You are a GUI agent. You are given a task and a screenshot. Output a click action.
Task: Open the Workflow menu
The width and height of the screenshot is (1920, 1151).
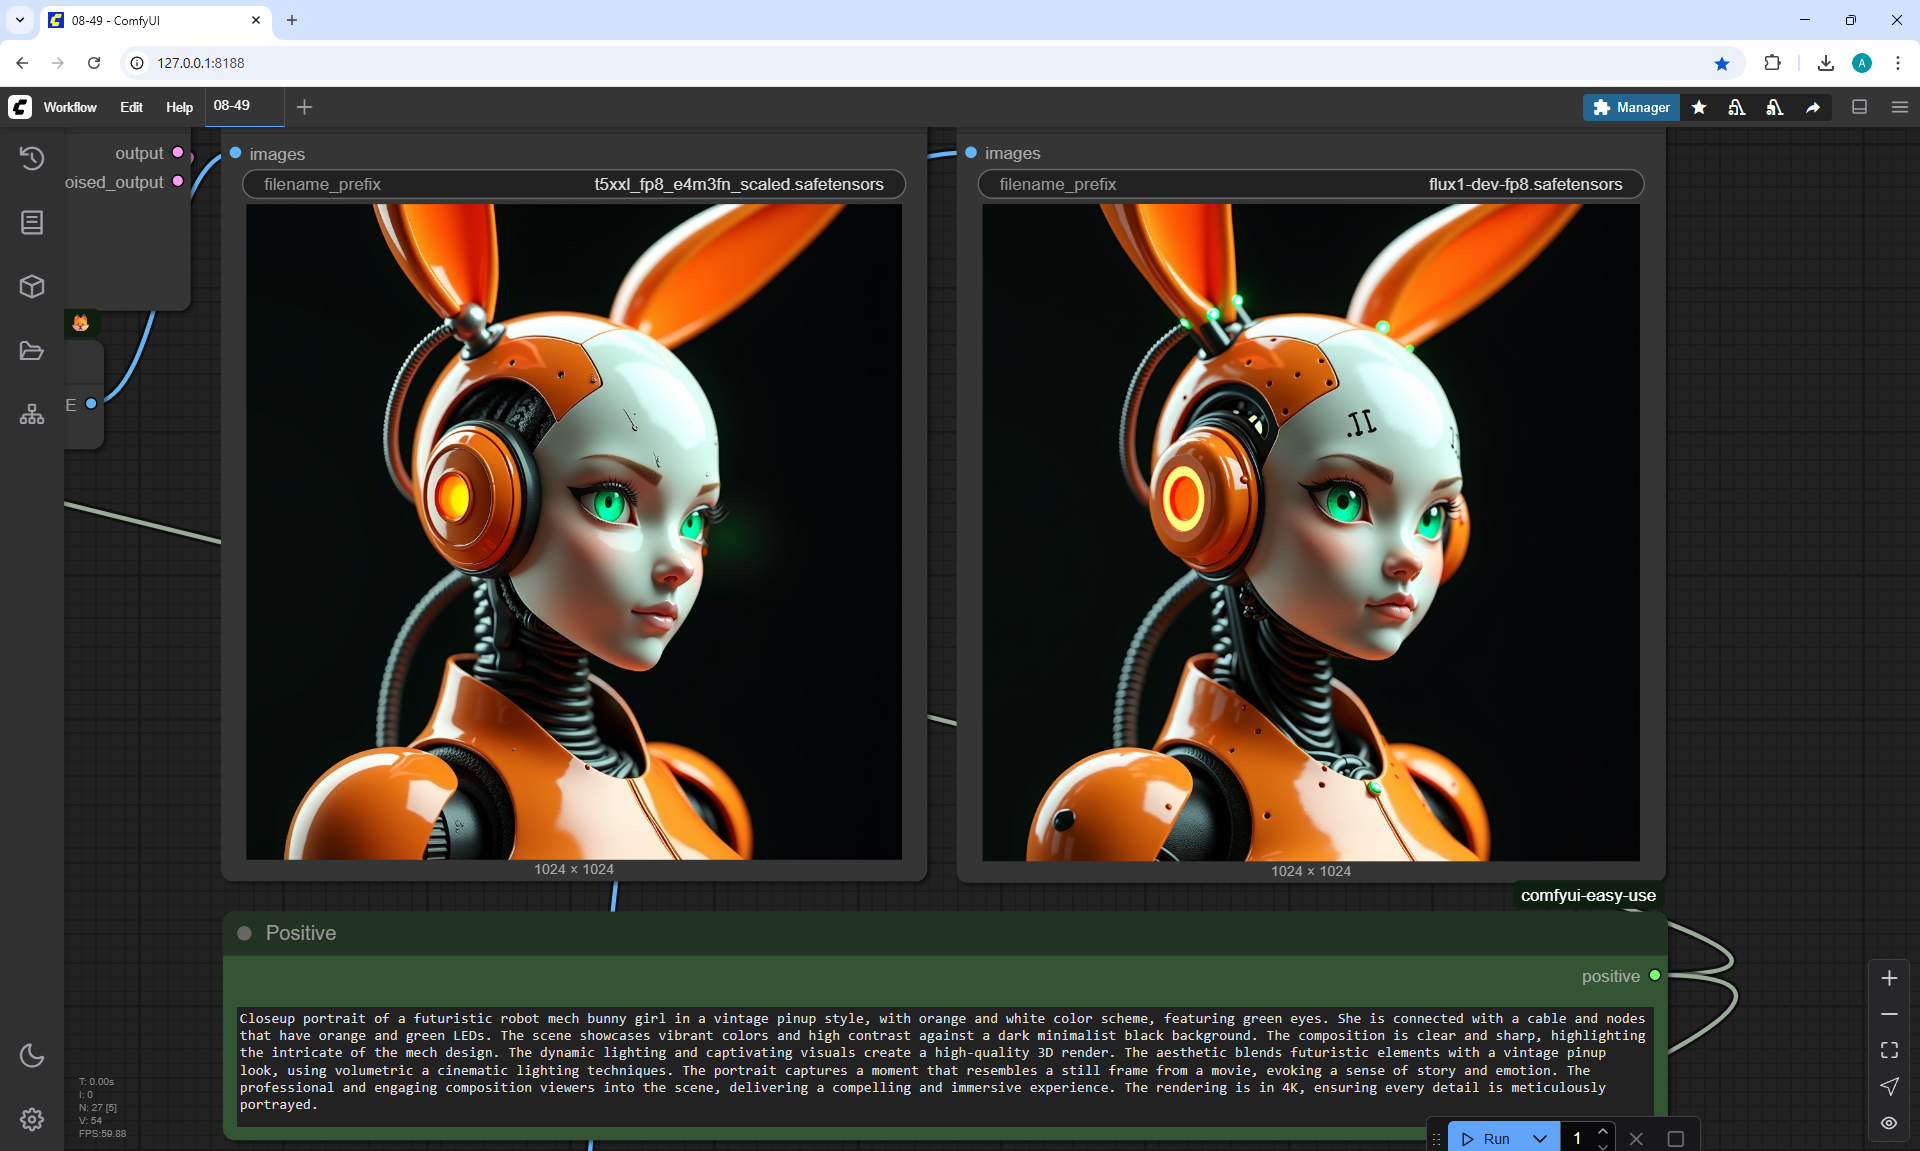pyautogui.click(x=70, y=107)
